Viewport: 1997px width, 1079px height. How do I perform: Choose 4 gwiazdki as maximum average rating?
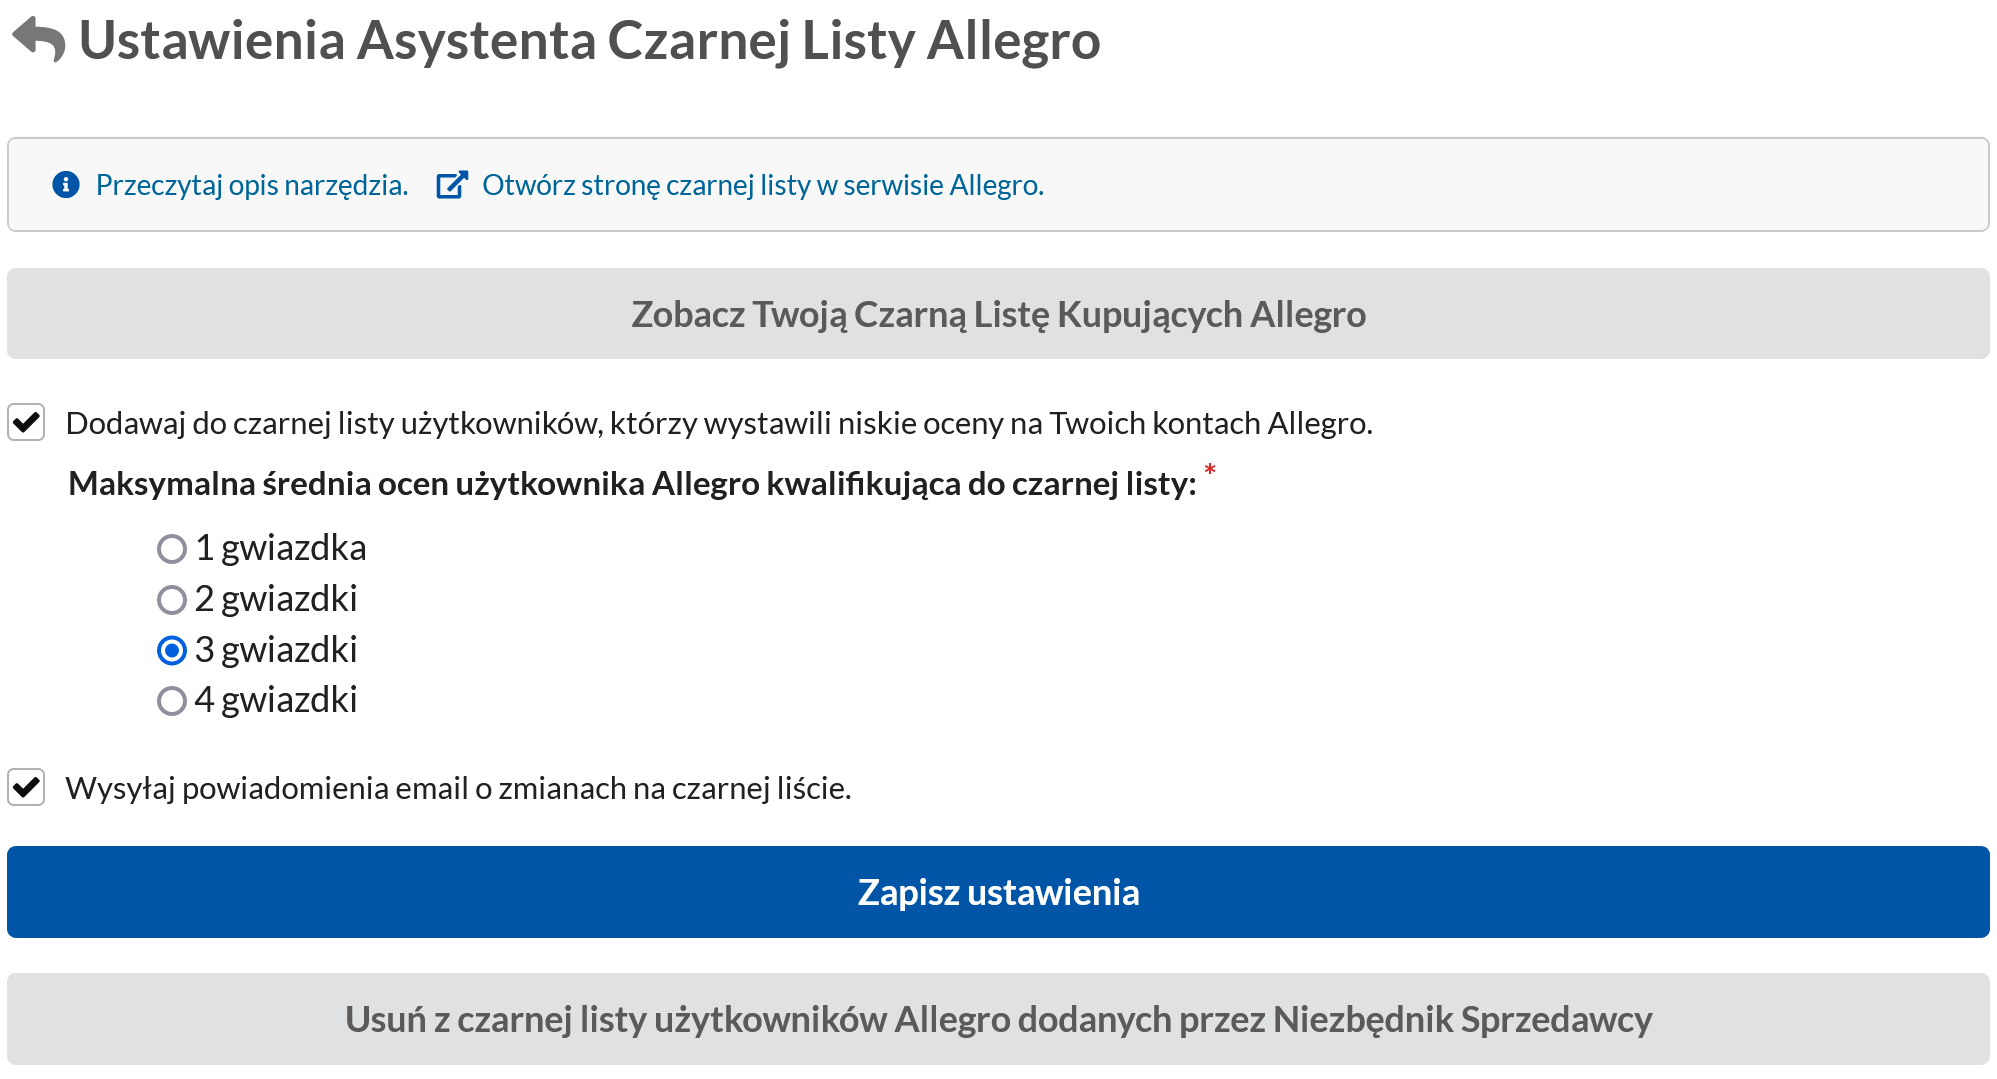[172, 701]
